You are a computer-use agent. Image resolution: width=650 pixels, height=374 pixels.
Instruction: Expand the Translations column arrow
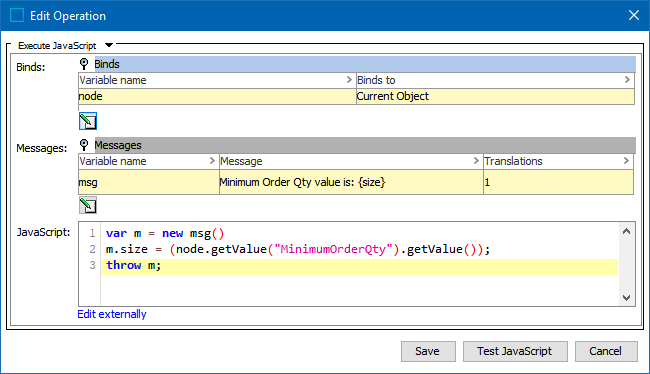[626, 160]
